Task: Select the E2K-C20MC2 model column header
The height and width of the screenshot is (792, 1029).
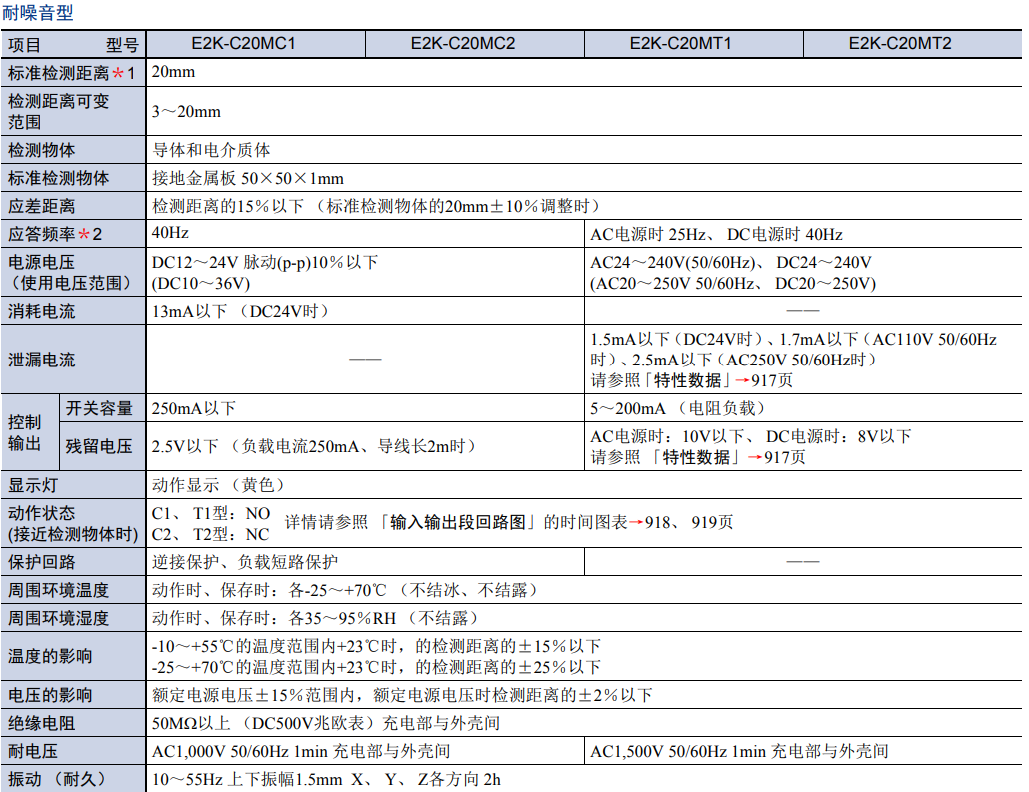Action: tap(463, 43)
